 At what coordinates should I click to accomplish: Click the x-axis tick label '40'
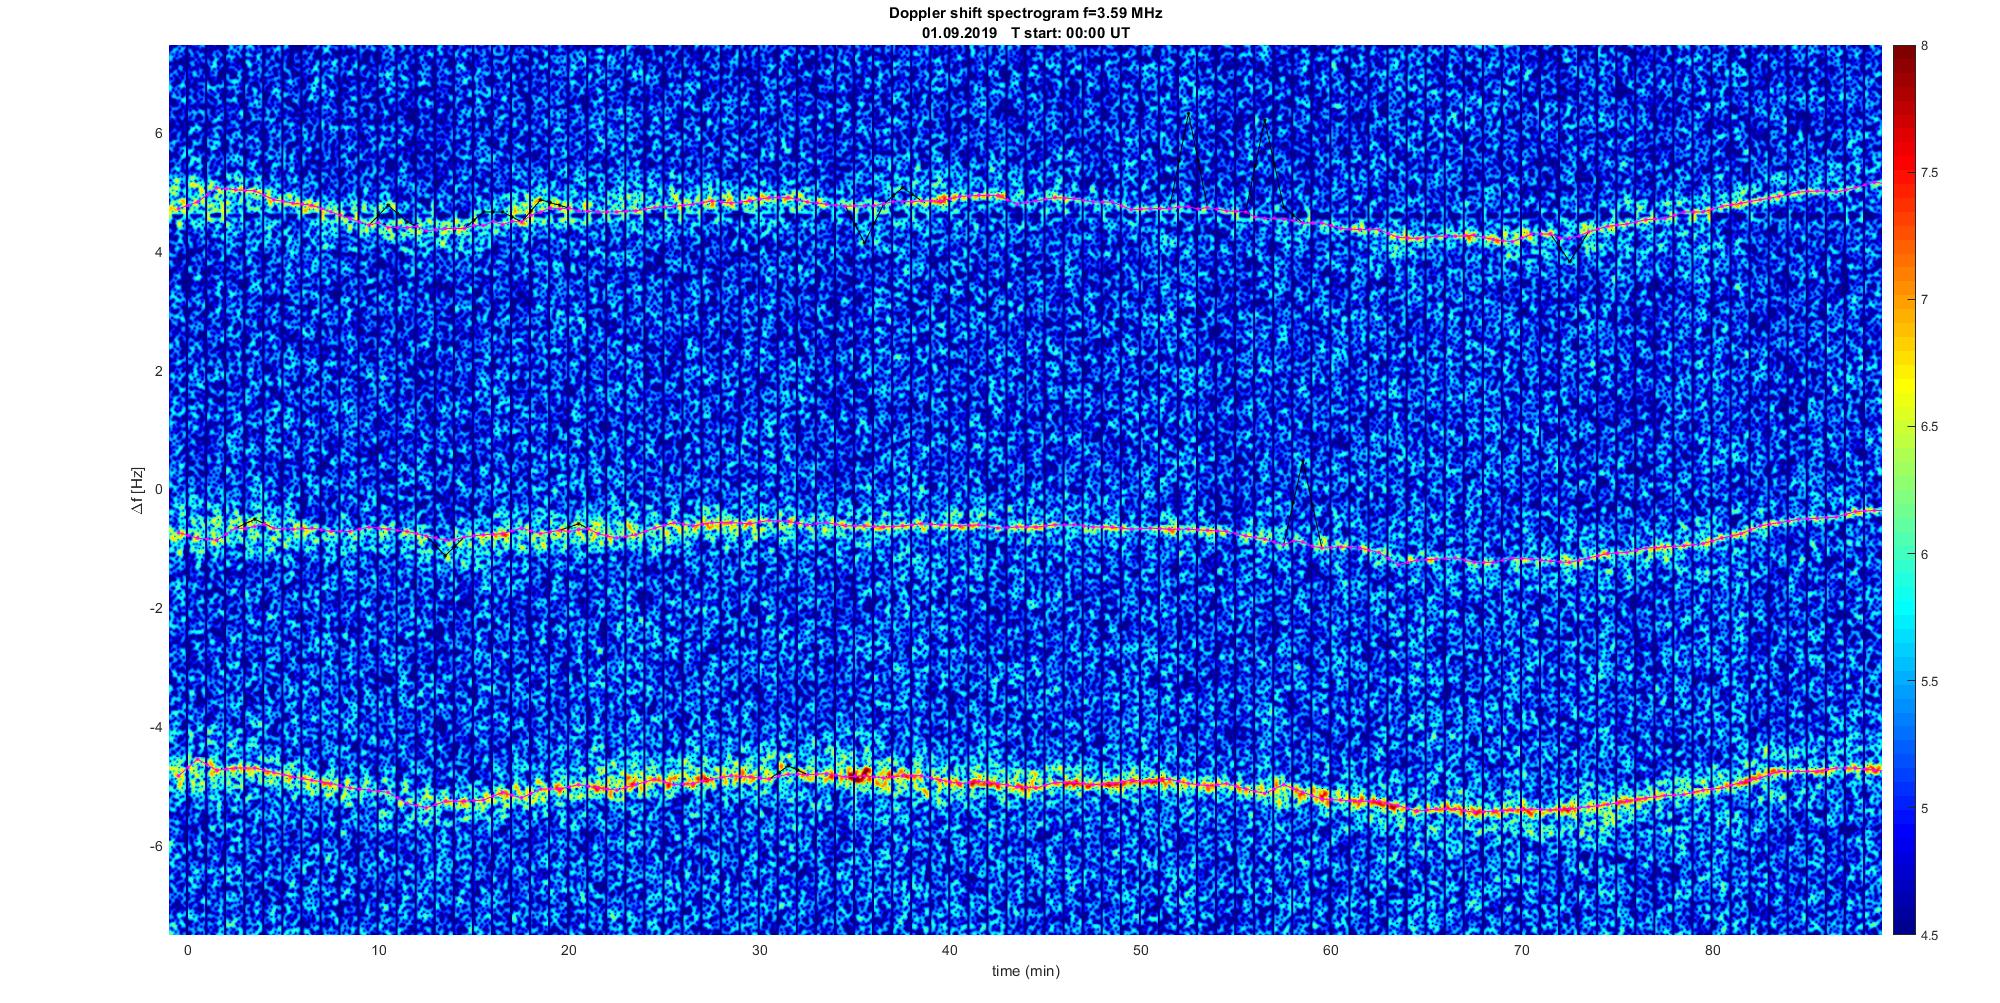pos(950,950)
